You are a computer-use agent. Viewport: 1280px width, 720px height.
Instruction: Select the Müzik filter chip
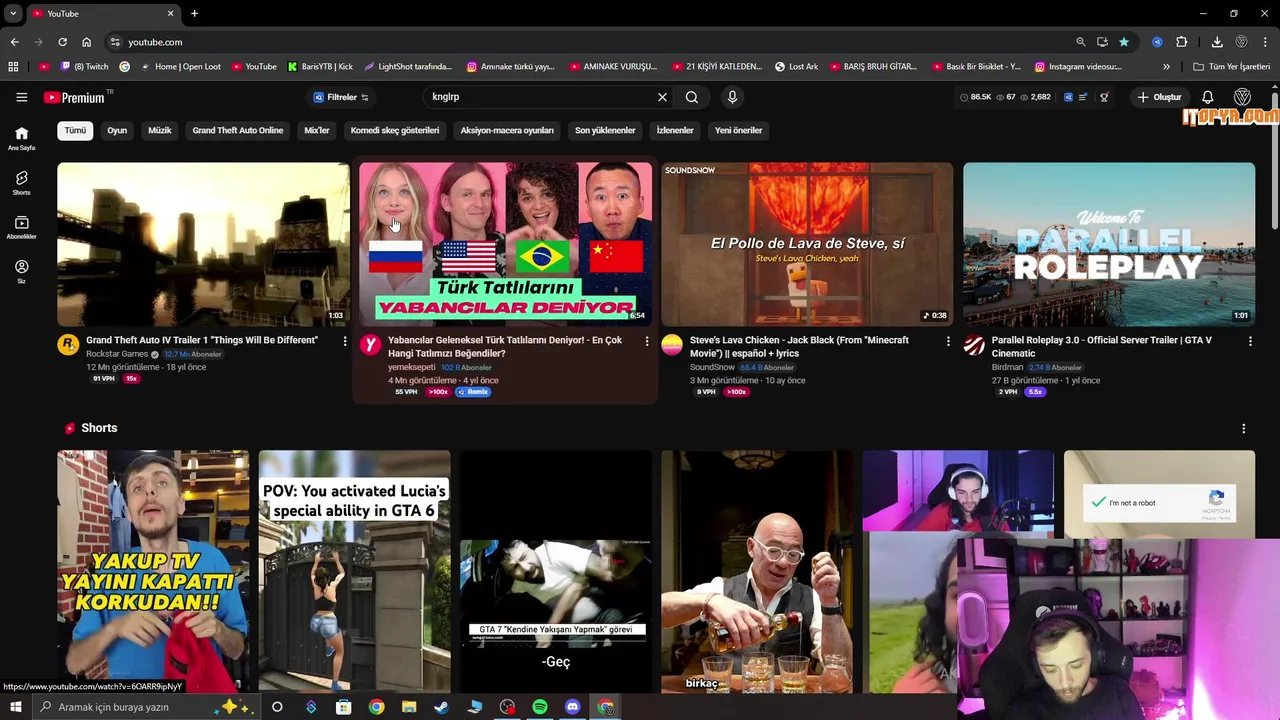[x=160, y=130]
